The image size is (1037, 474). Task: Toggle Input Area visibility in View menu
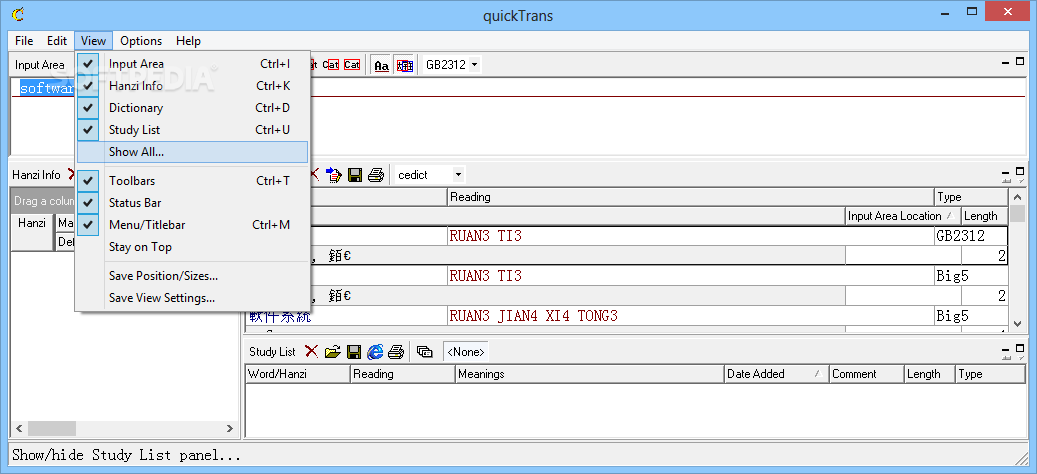pos(192,63)
